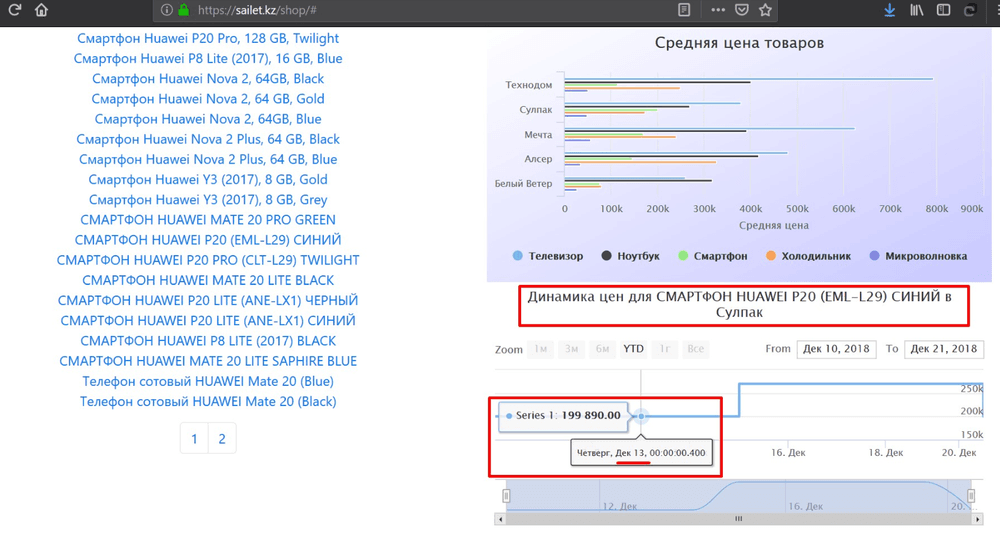Screen dimensions: 1000x533
Task: Open Смартфон Huawei P20 Pro, 128 GB, Twilight
Action: click(208, 38)
